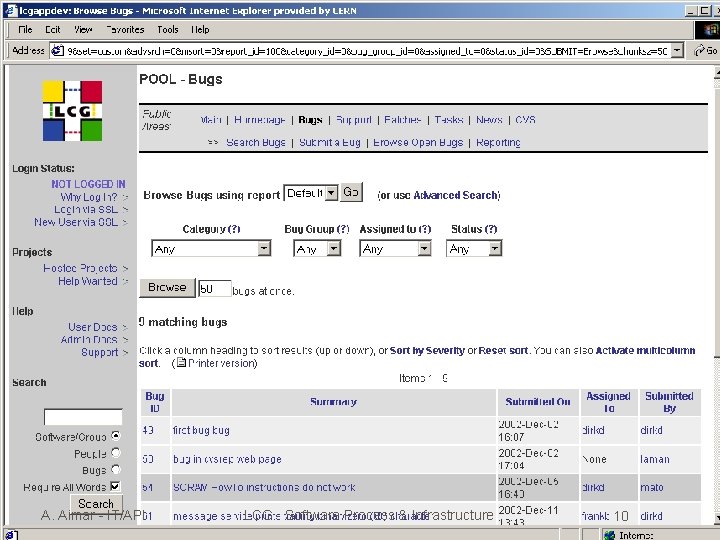Click the Submit a Bug link
720x540 pixels.
(x=330, y=142)
